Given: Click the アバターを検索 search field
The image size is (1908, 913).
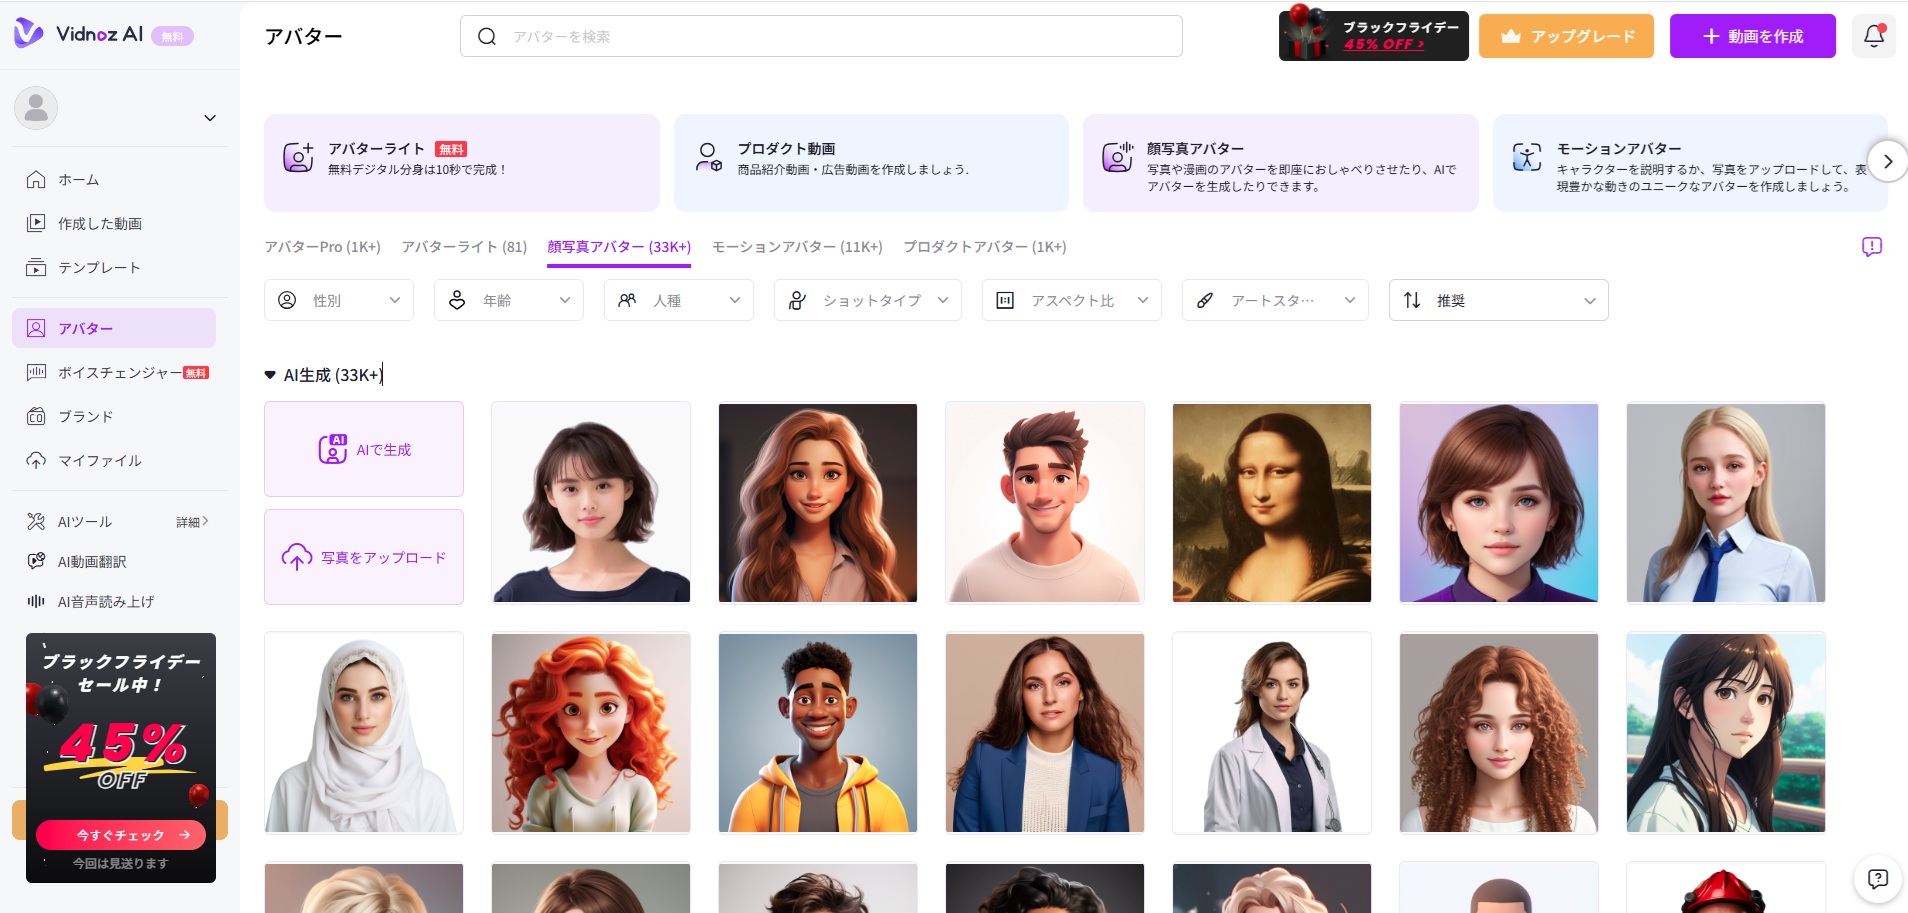Looking at the screenshot, I should tap(820, 37).
